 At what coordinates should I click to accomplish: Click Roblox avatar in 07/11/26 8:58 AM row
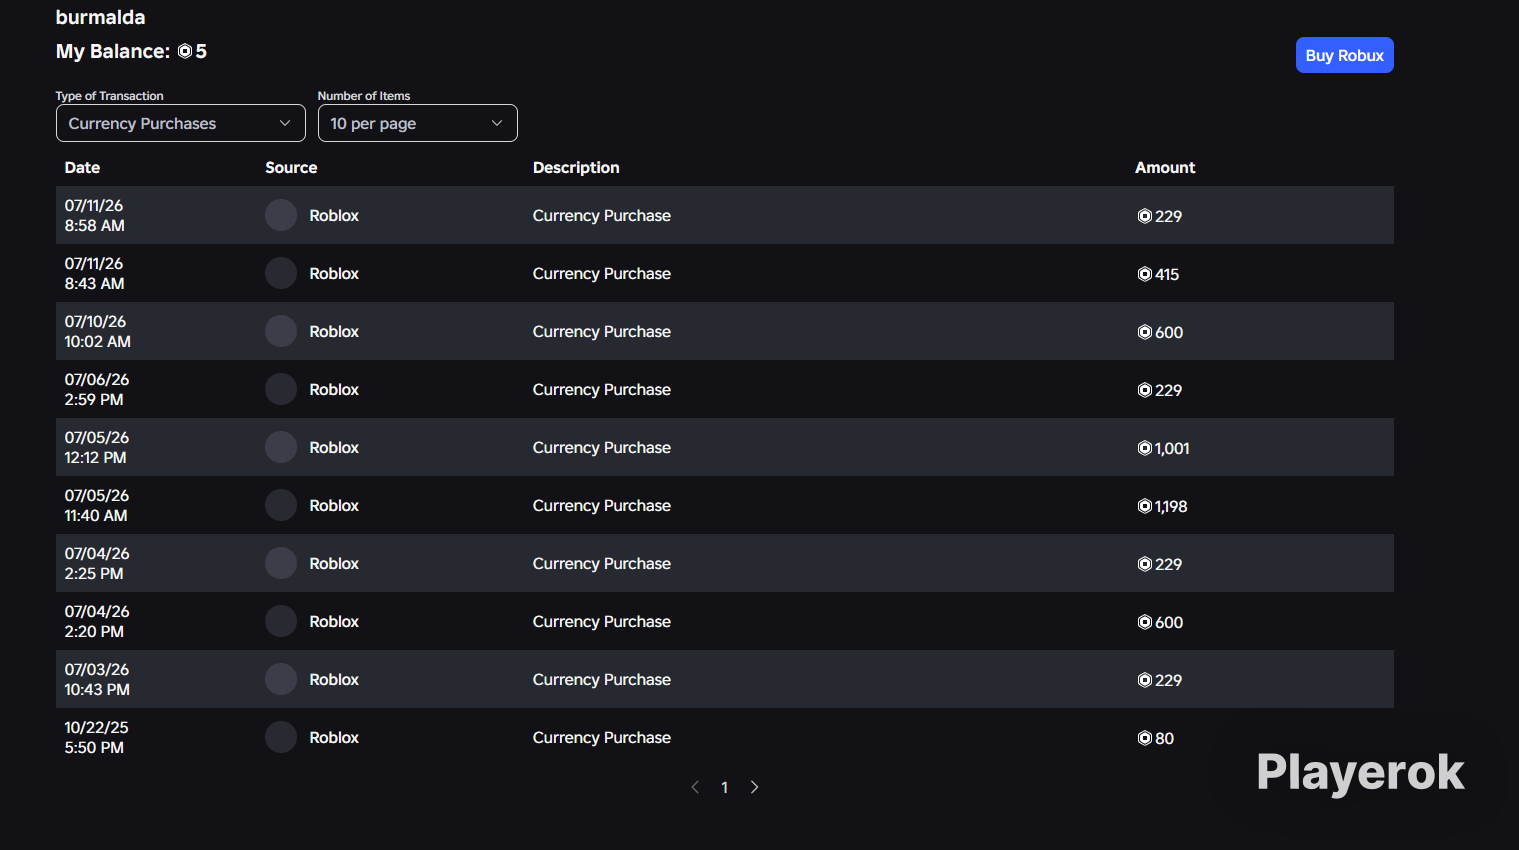[x=281, y=215]
